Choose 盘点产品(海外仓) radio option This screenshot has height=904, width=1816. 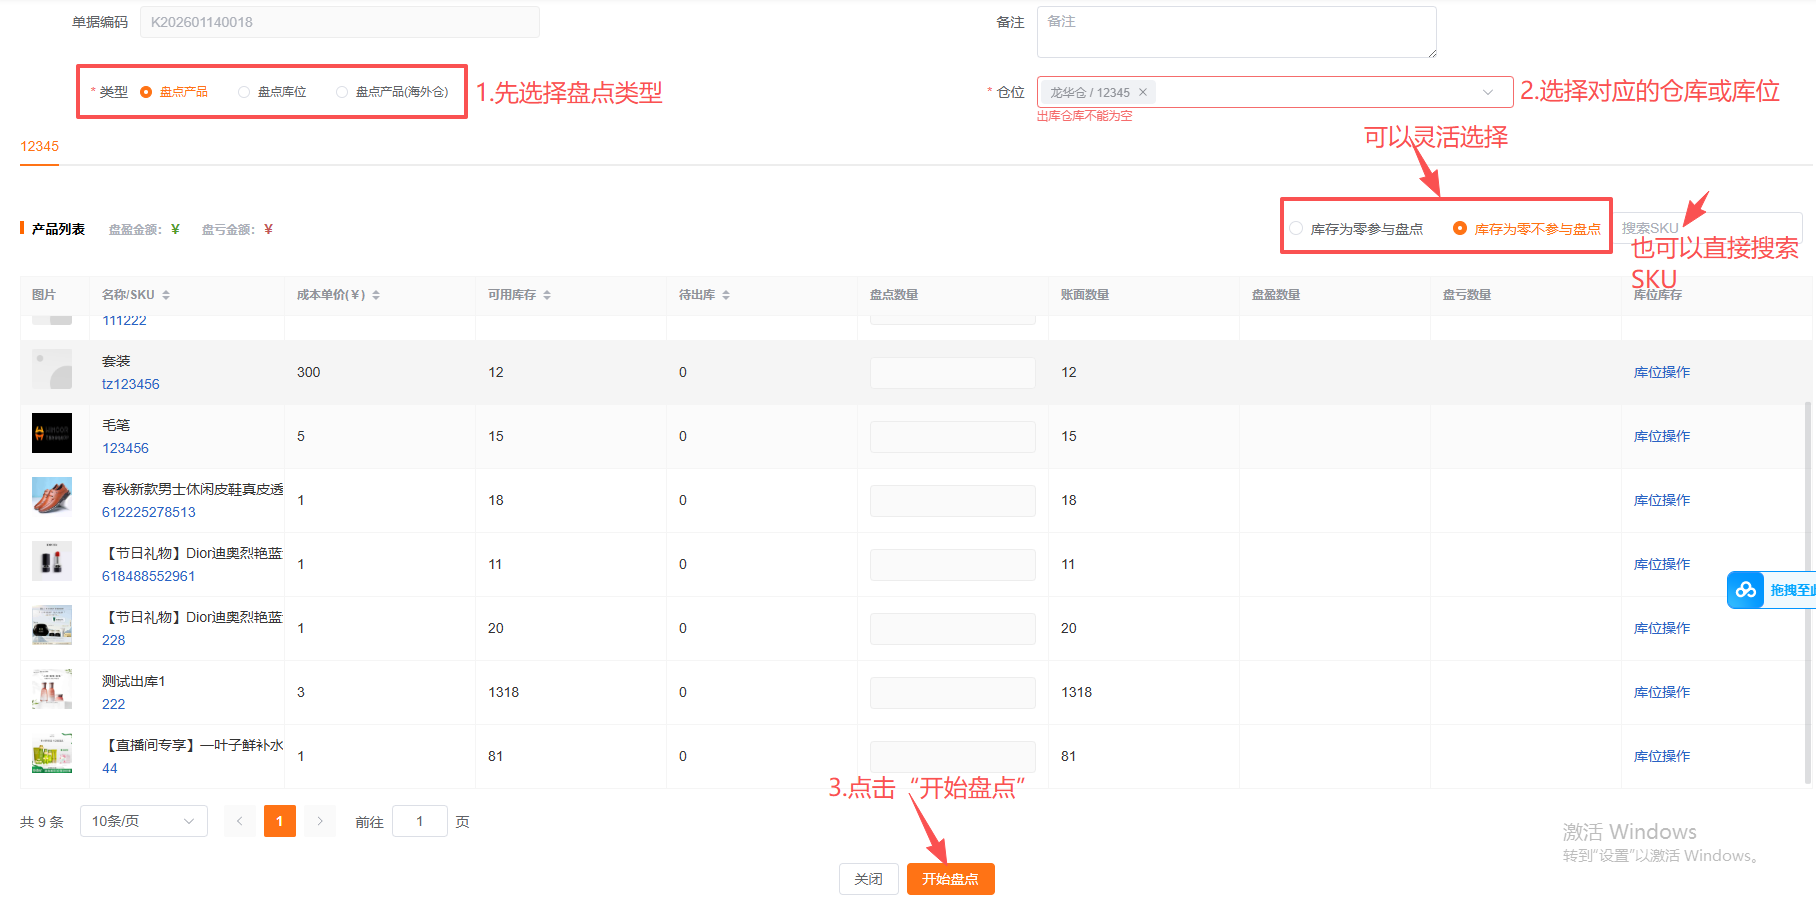click(x=342, y=92)
